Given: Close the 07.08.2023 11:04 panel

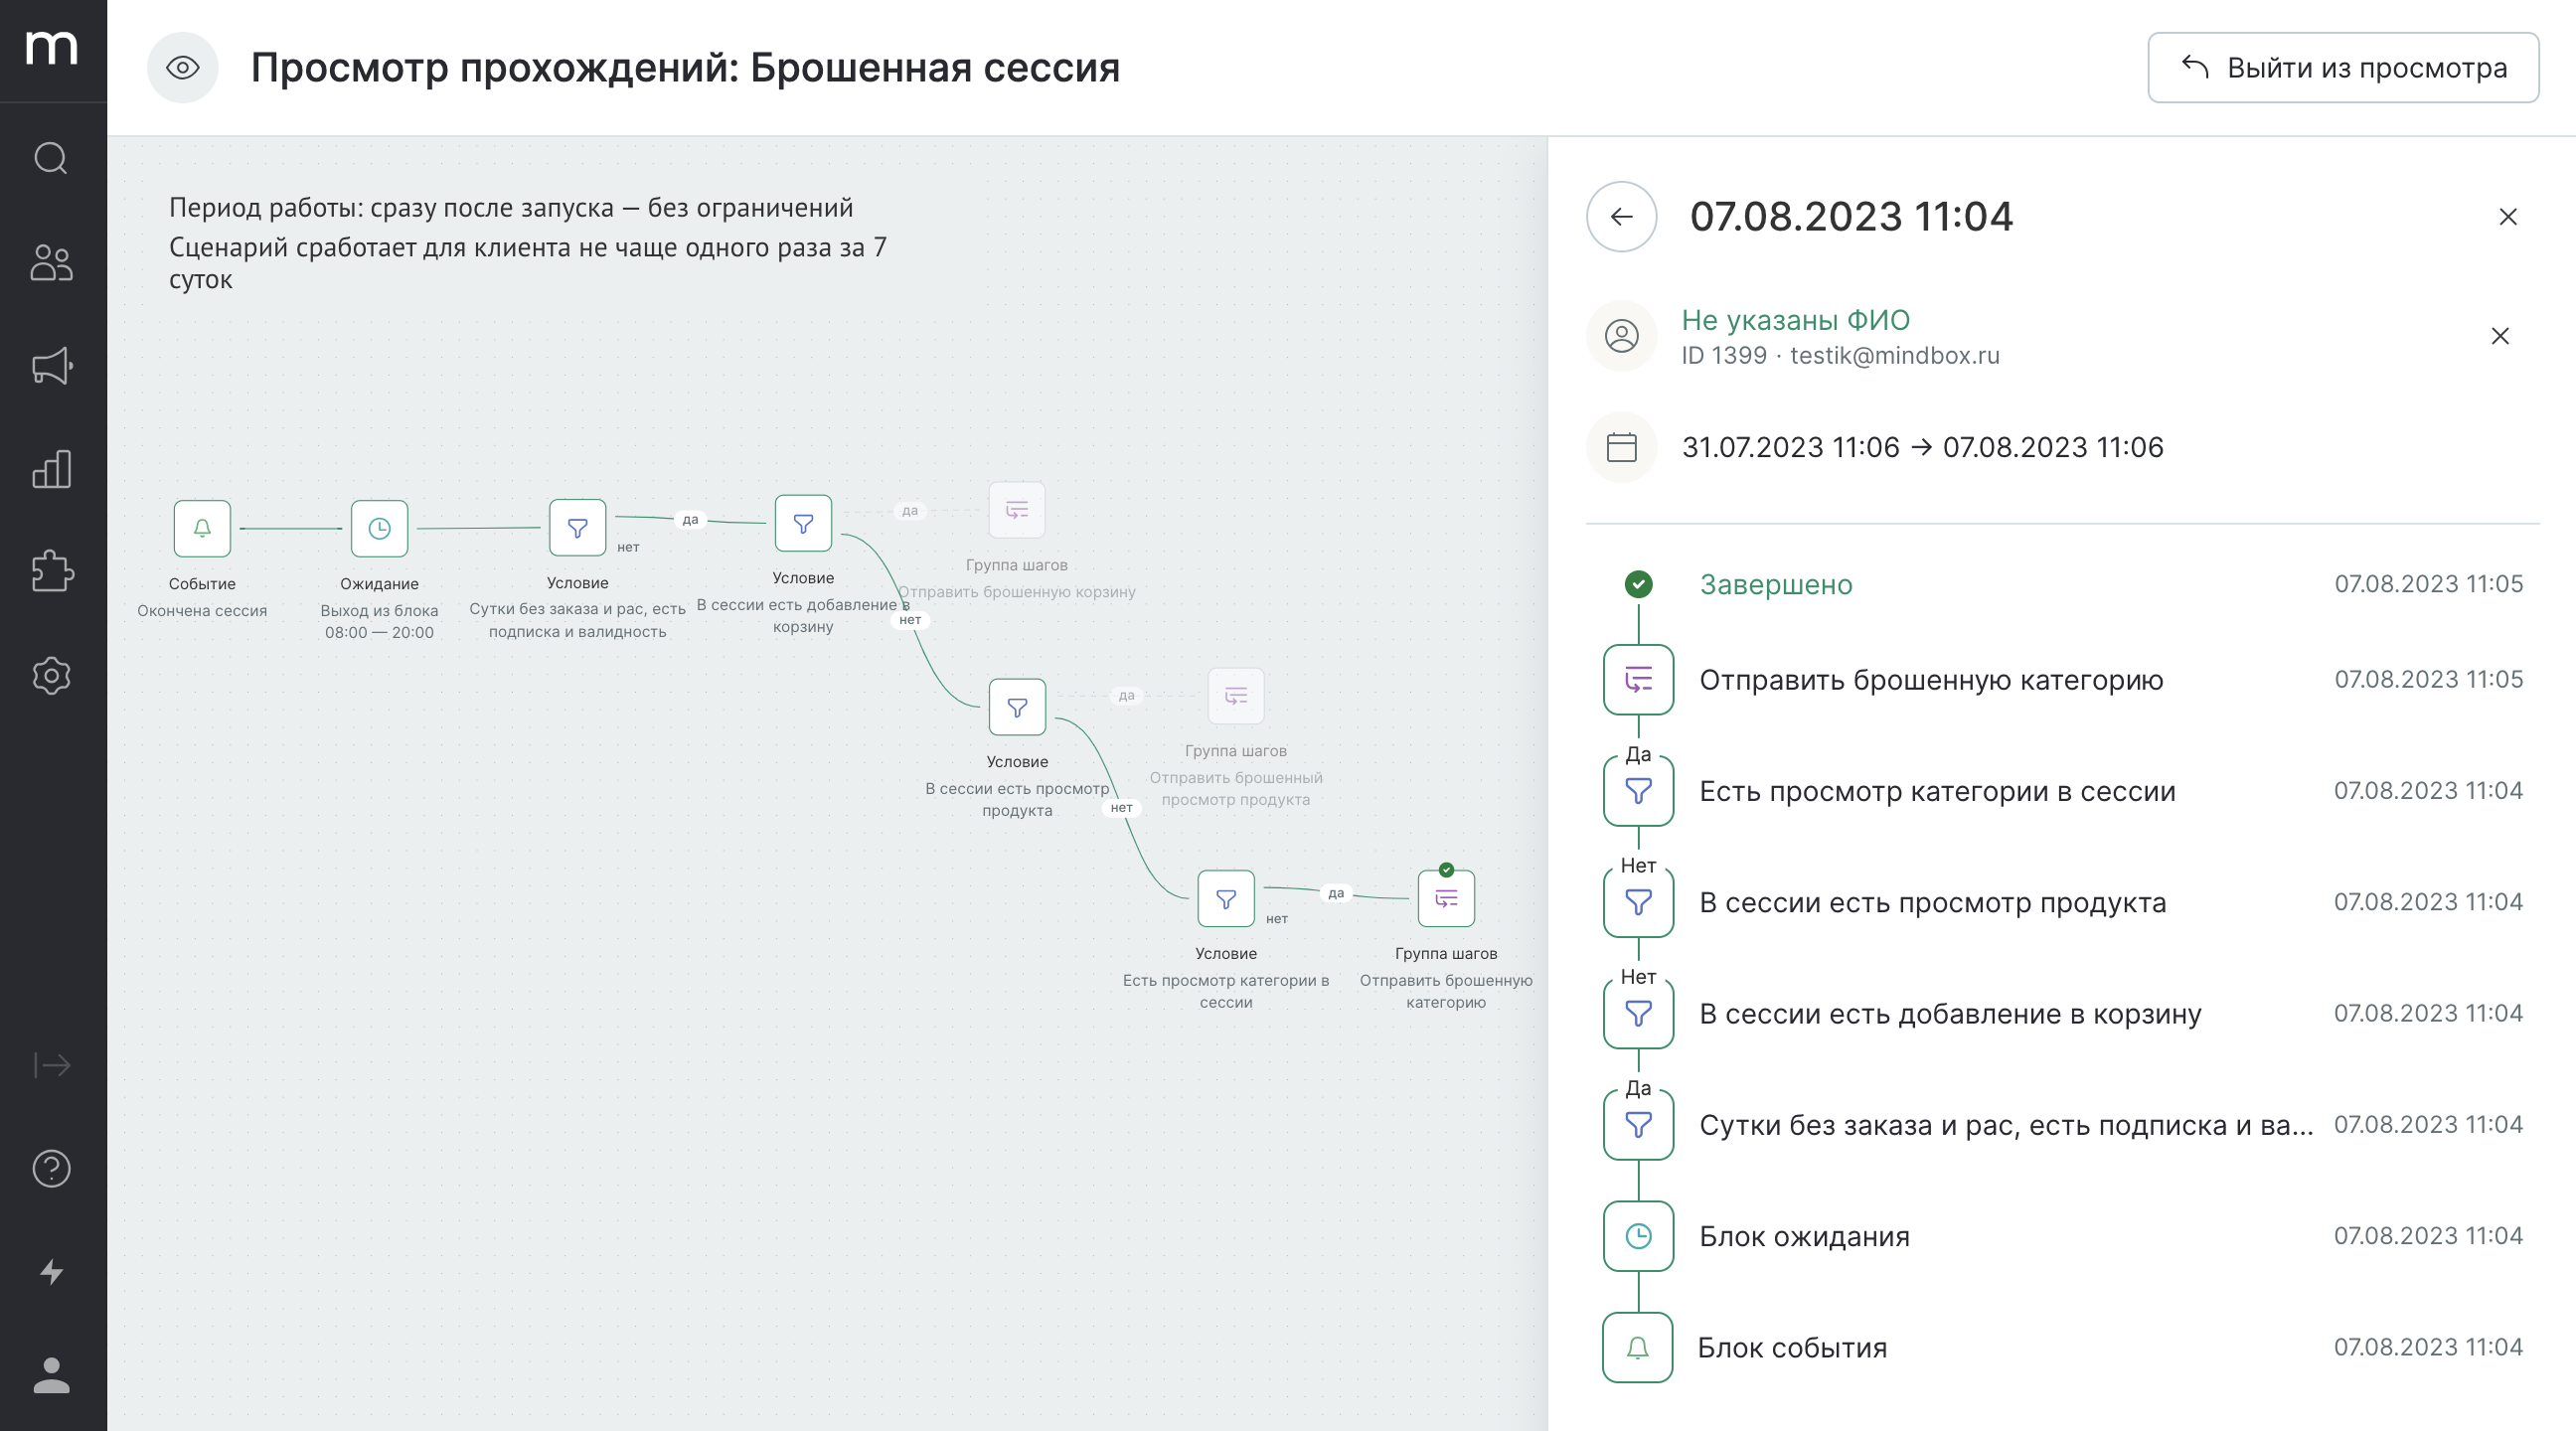Looking at the screenshot, I should [x=2508, y=217].
